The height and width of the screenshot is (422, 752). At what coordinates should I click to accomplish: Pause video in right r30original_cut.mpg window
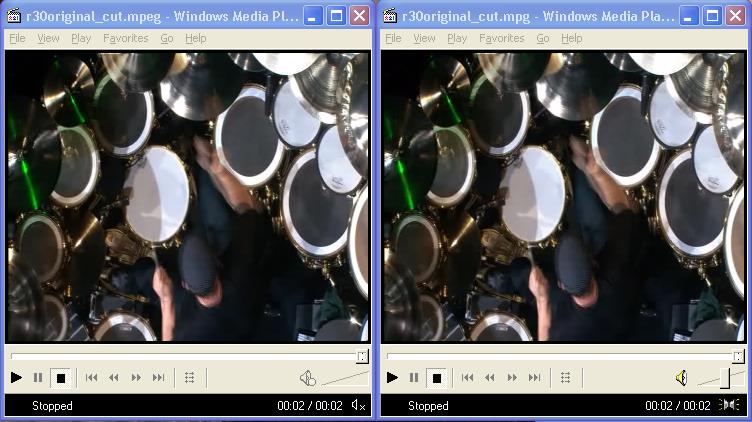(414, 378)
